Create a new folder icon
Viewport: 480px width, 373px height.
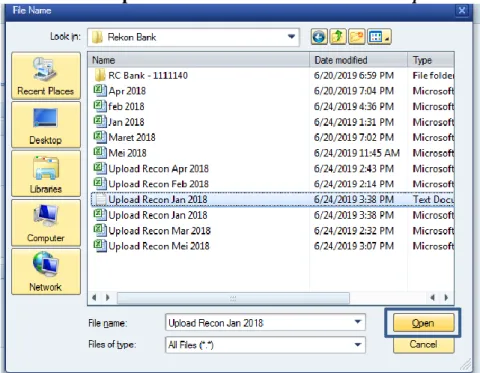click(x=356, y=37)
